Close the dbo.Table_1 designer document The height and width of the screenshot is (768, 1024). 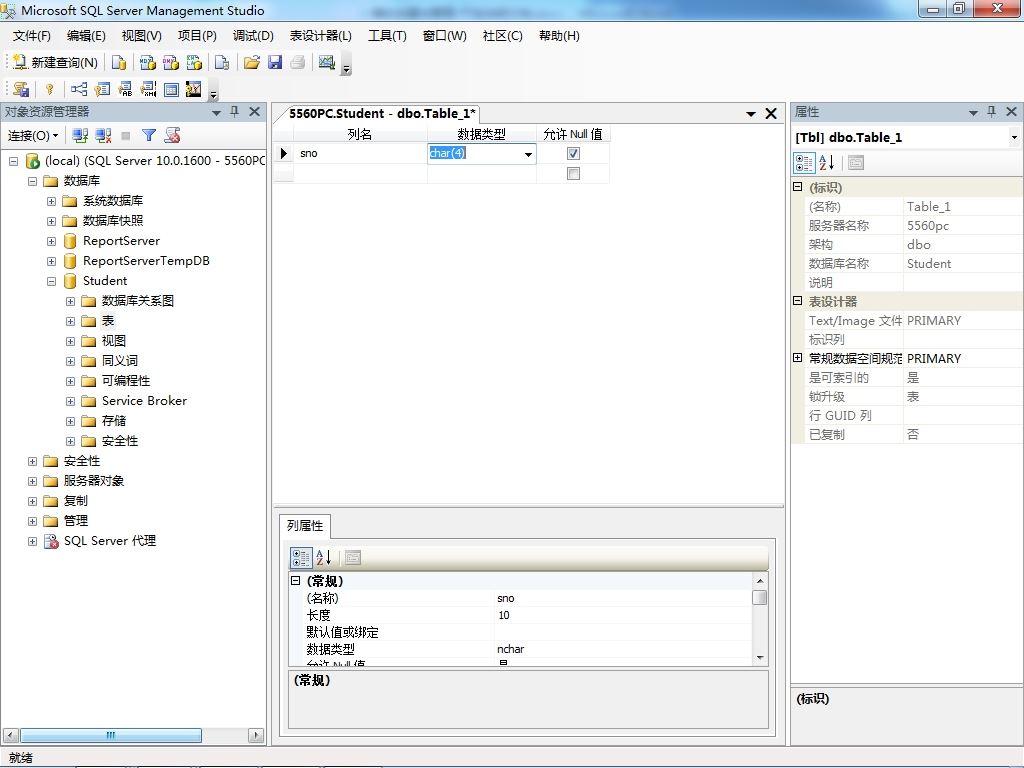pos(771,114)
